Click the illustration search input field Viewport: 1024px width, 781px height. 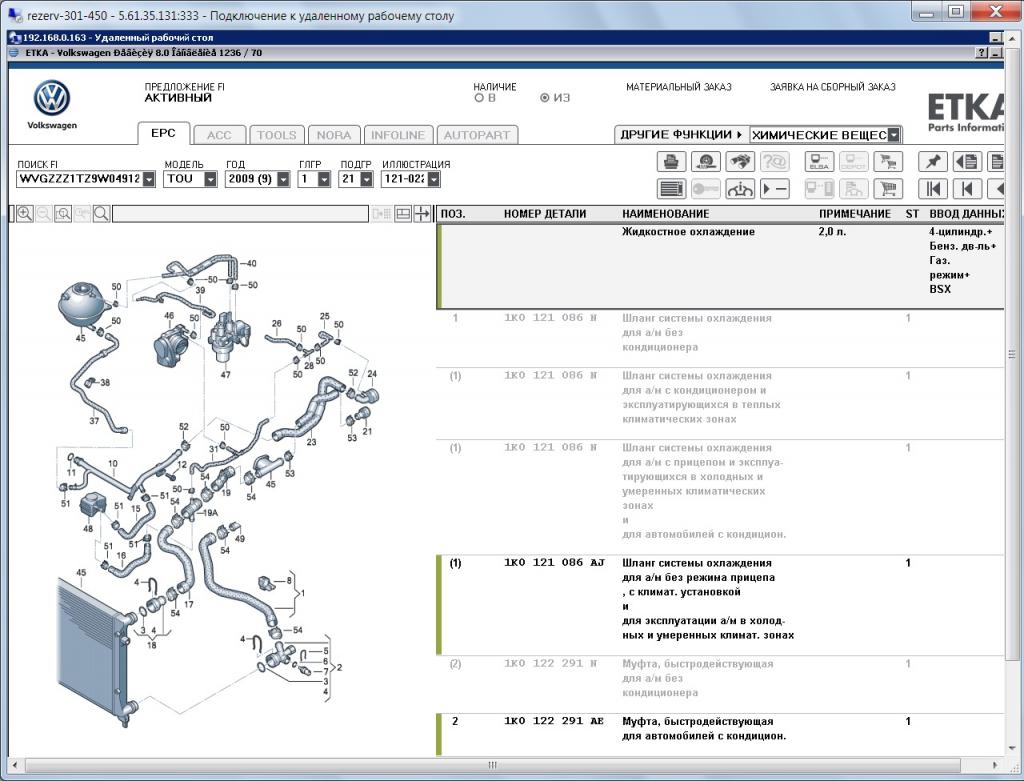240,214
